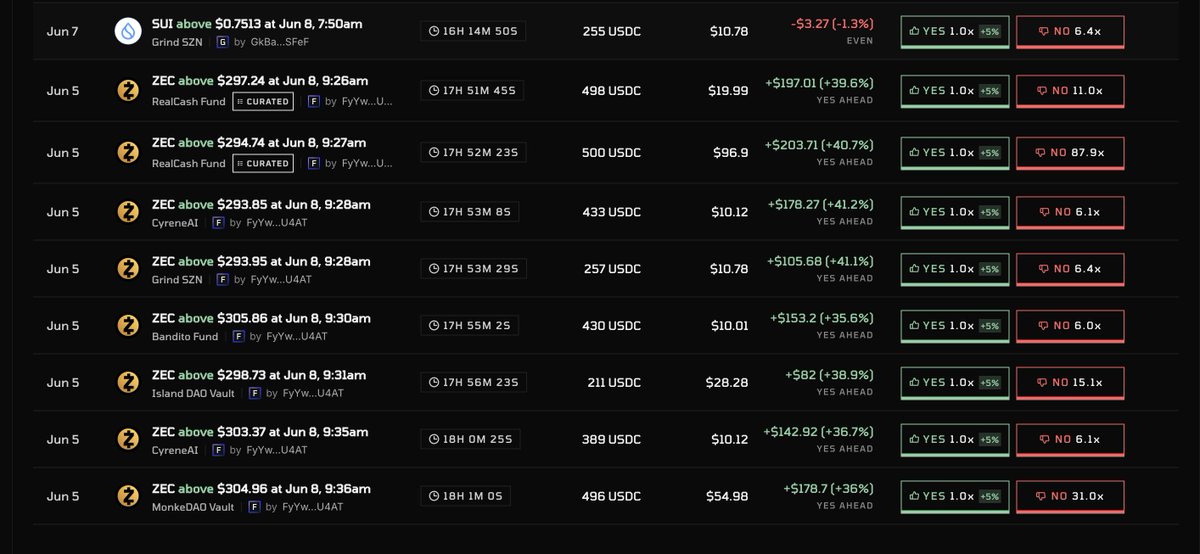This screenshot has height=554, width=1200.
Task: Click clock timer 16H 14M 50S
Action: click(473, 31)
